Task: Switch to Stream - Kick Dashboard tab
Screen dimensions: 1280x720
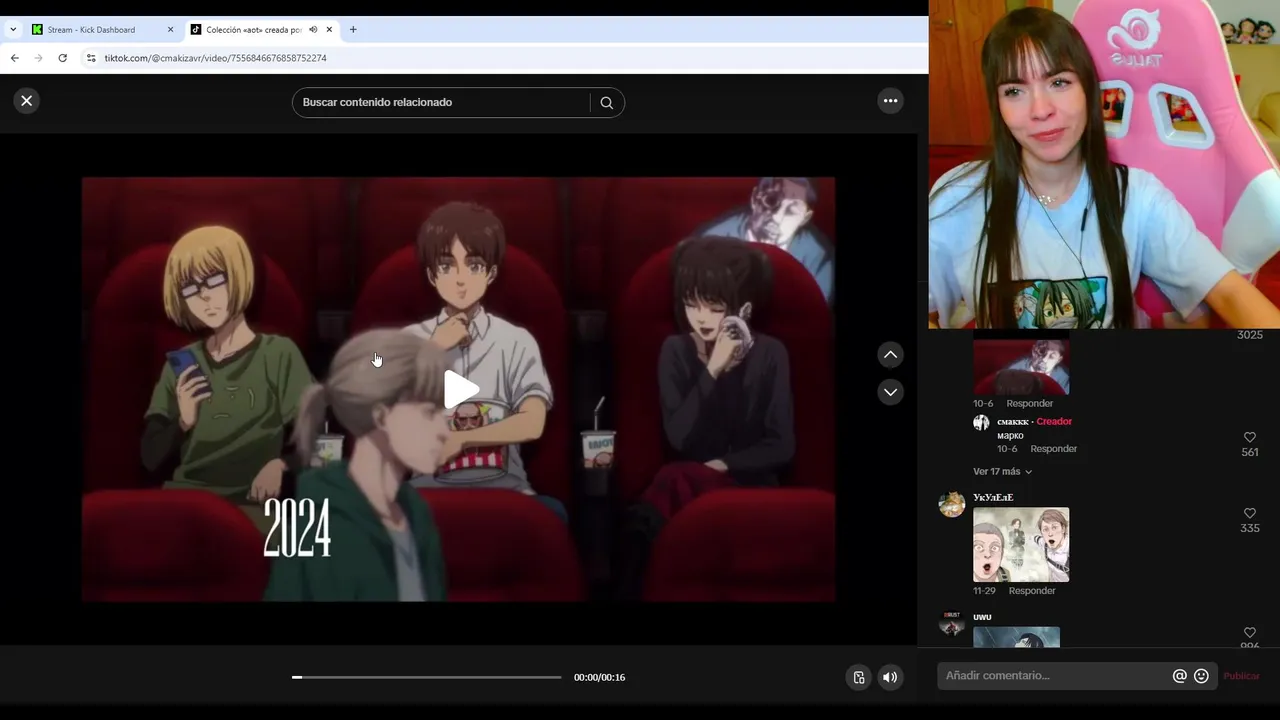Action: 104,30
